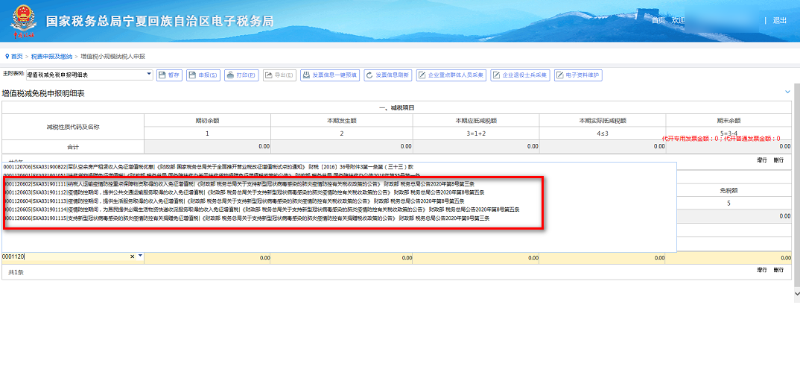
Task: Click the 合计 期初余额 0.00 cell
Action: [208, 146]
